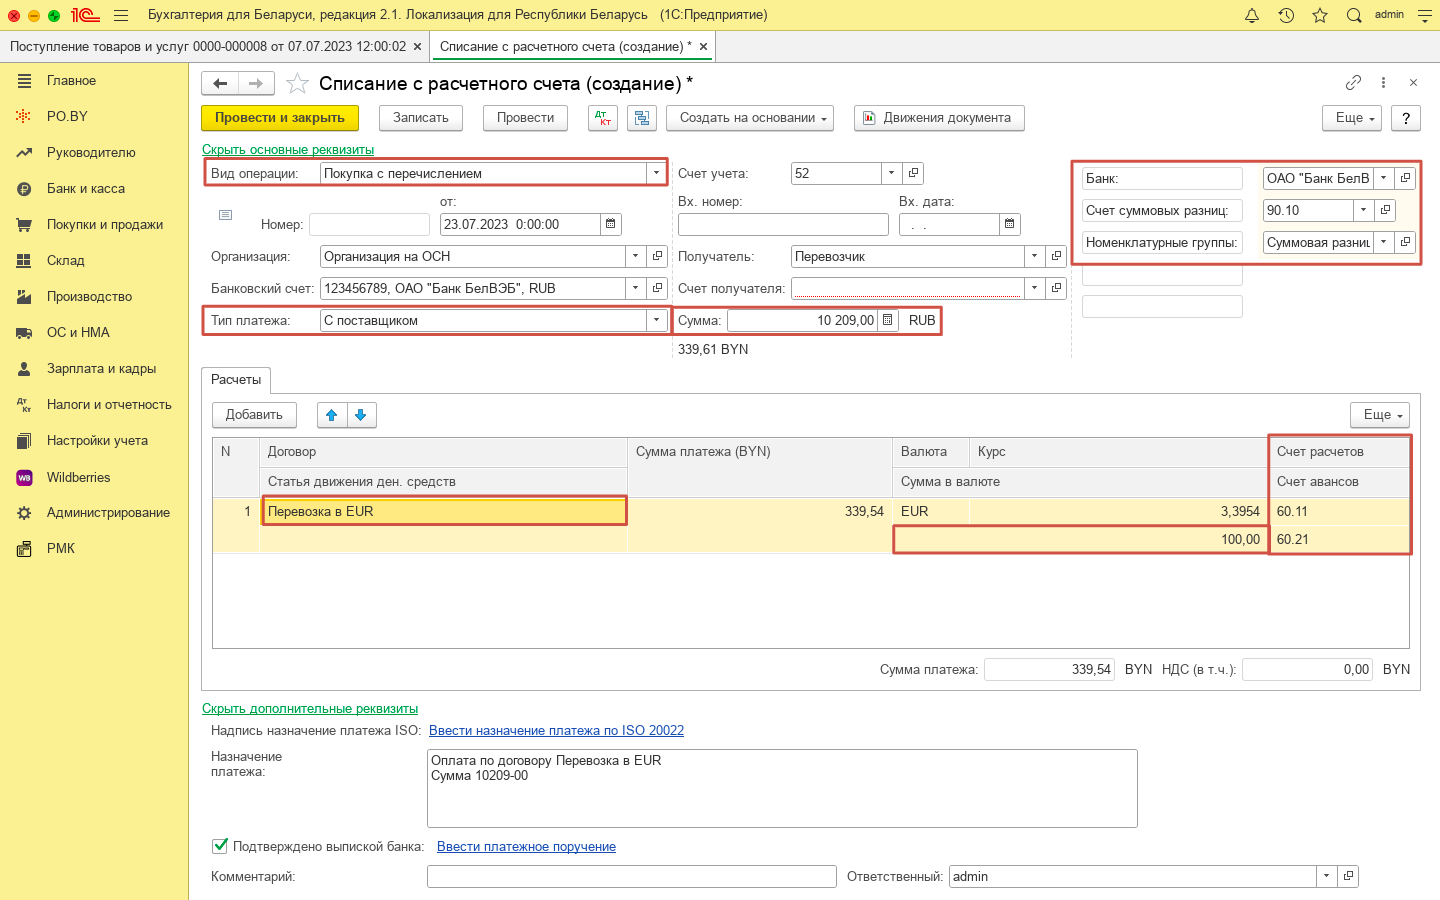
Task: Switch to Поступление товаров и услуг tab
Action: [x=207, y=46]
